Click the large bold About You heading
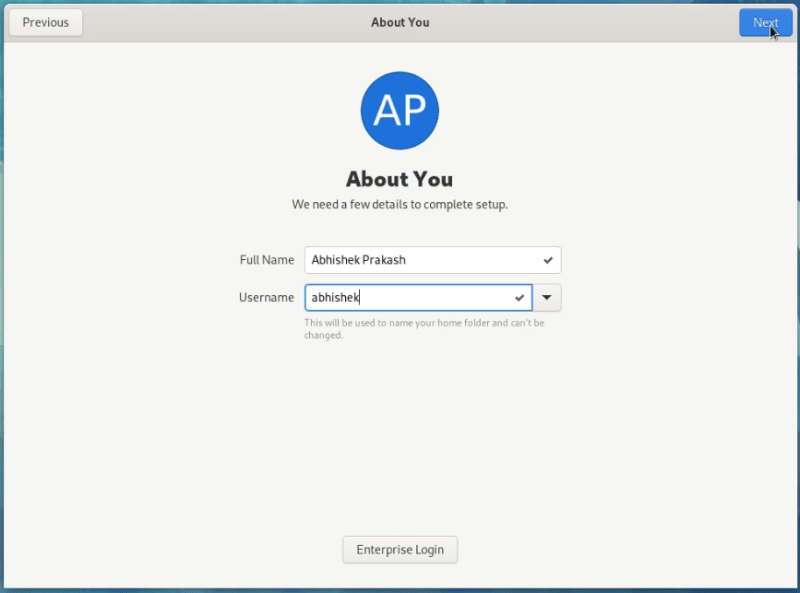 tap(400, 179)
